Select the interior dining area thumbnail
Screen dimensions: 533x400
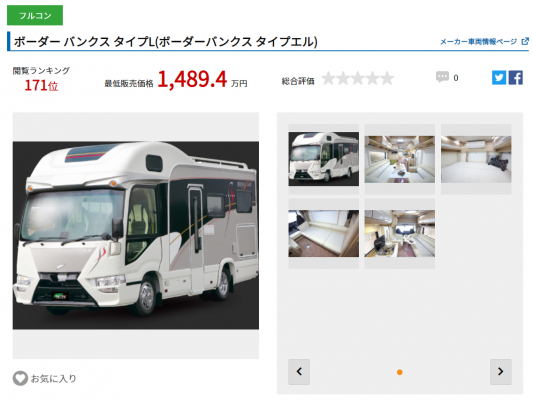(400, 159)
